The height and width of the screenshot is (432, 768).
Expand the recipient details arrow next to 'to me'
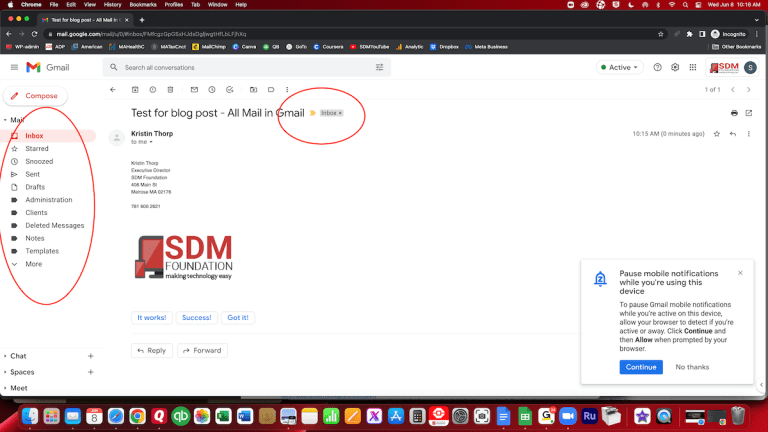[151, 142]
